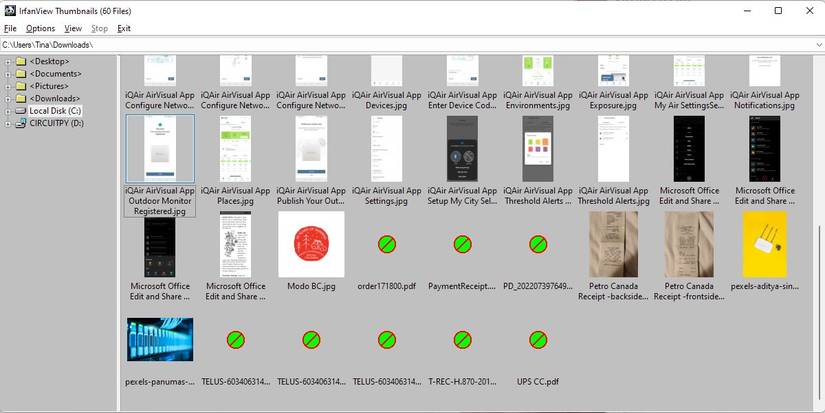Select the iQAir Places.jpg thumbnail
Screen dimensions: 825x413
click(235, 149)
